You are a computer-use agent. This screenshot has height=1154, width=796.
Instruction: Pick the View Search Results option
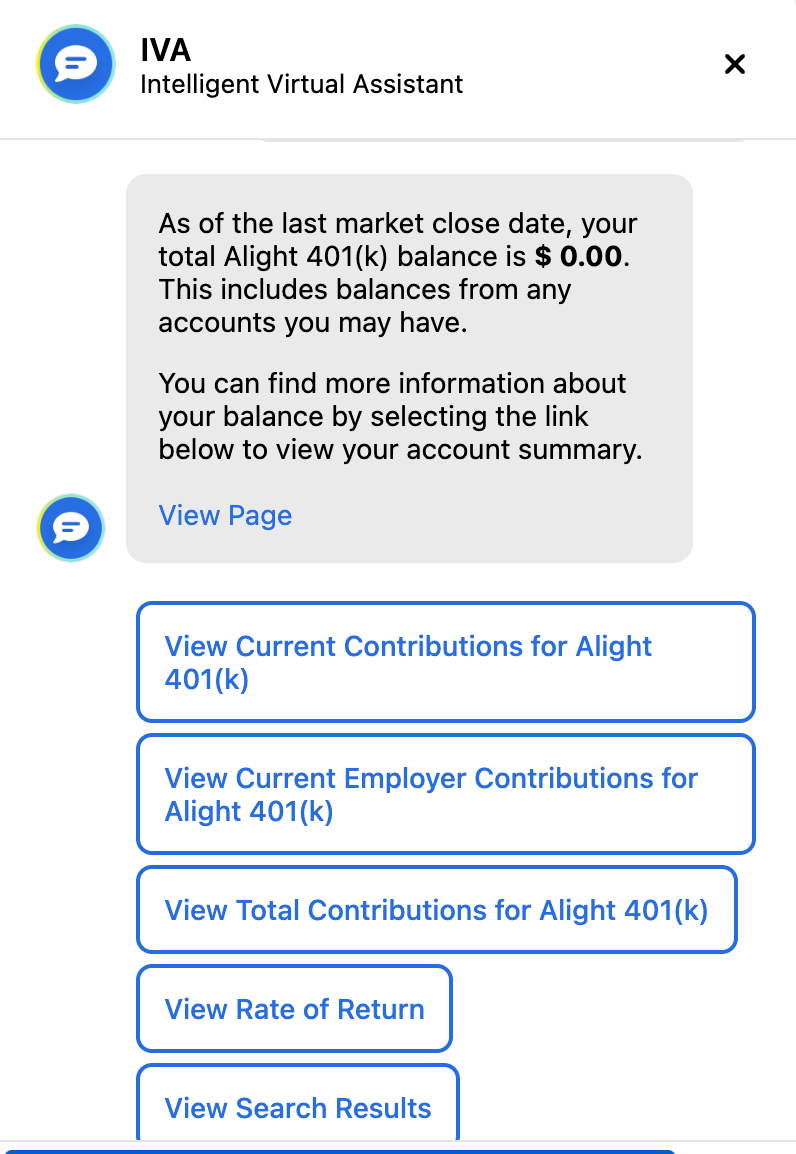297,1107
